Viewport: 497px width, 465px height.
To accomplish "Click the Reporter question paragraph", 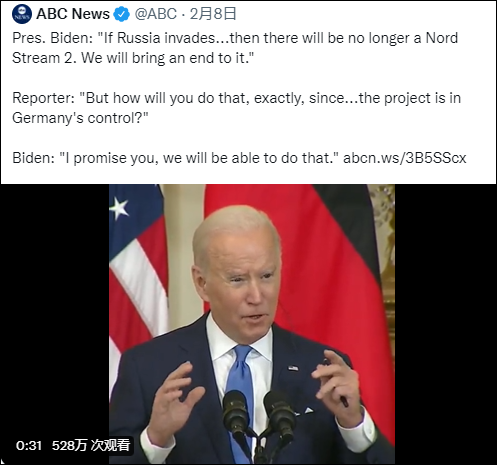I will tap(236, 108).
